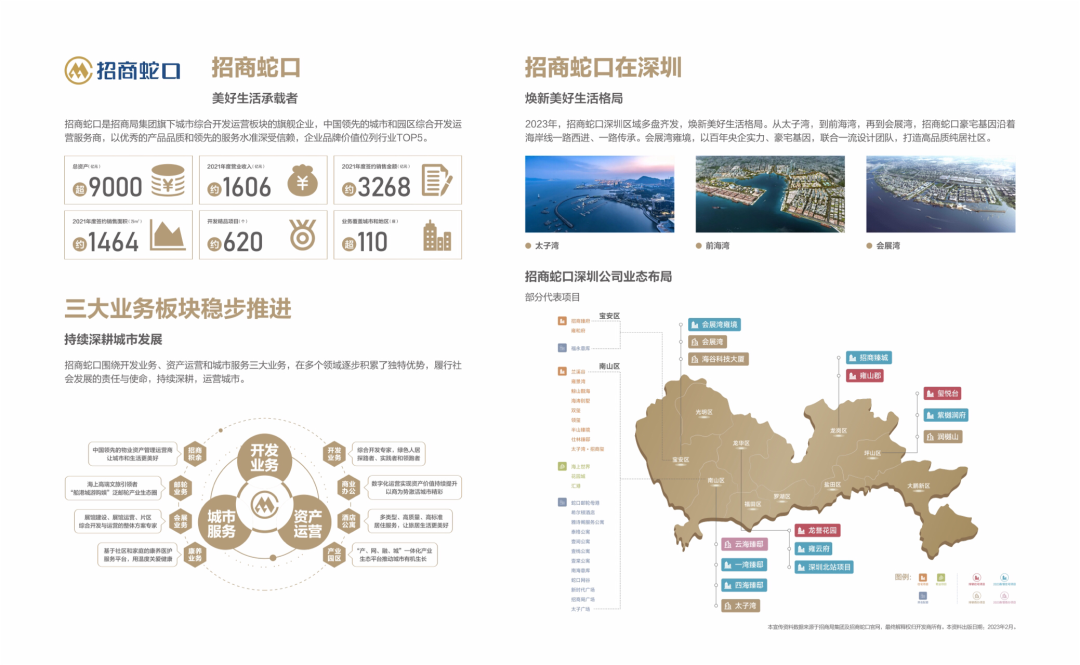1080x665 pixels.
Task: Click the green color swatch in the legend
Action: point(939,576)
